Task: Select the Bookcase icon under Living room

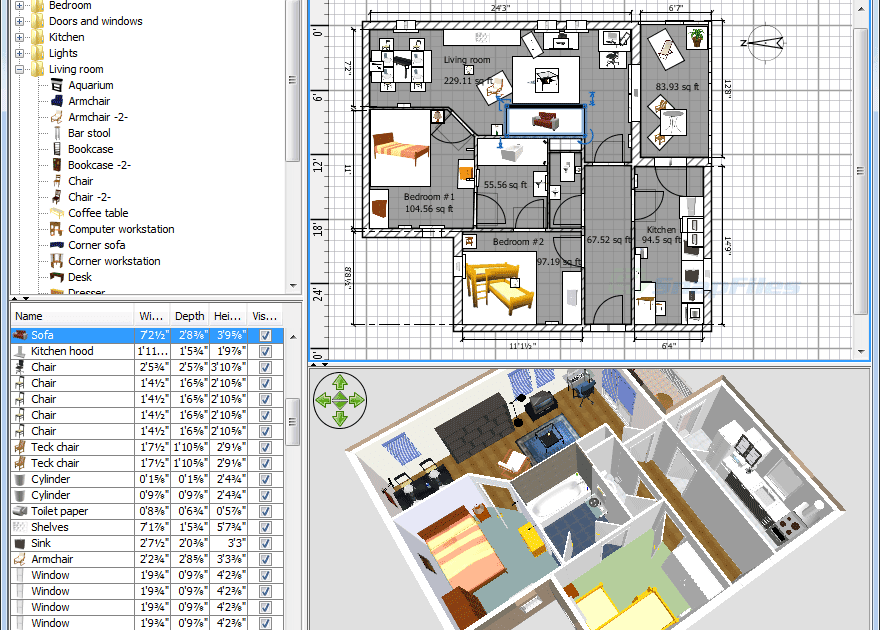Action: click(x=56, y=149)
